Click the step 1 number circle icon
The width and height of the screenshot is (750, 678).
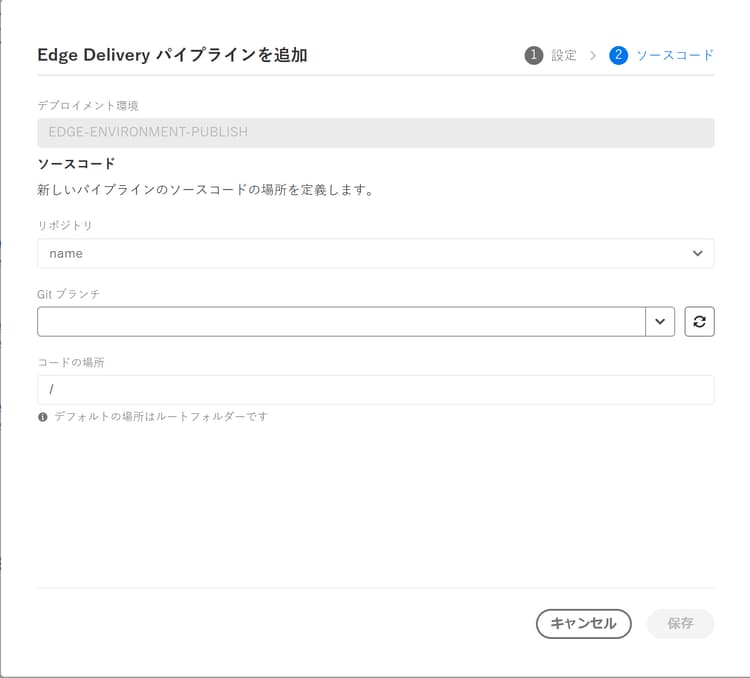tap(534, 55)
